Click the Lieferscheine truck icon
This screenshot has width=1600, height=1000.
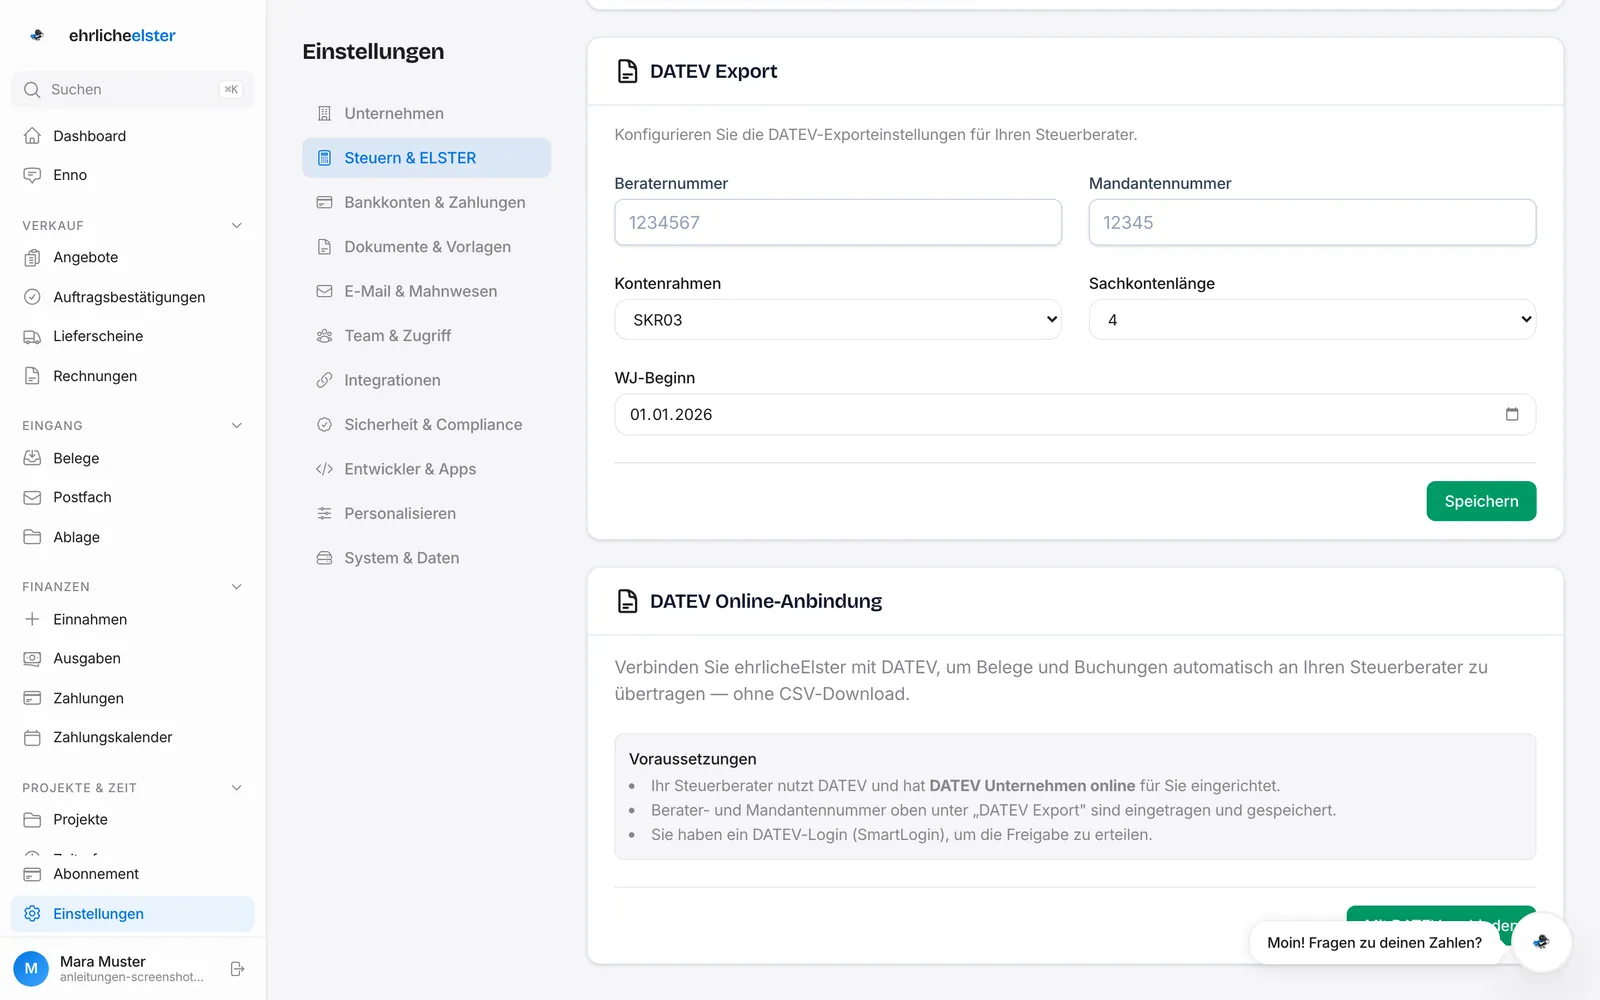[x=32, y=336]
